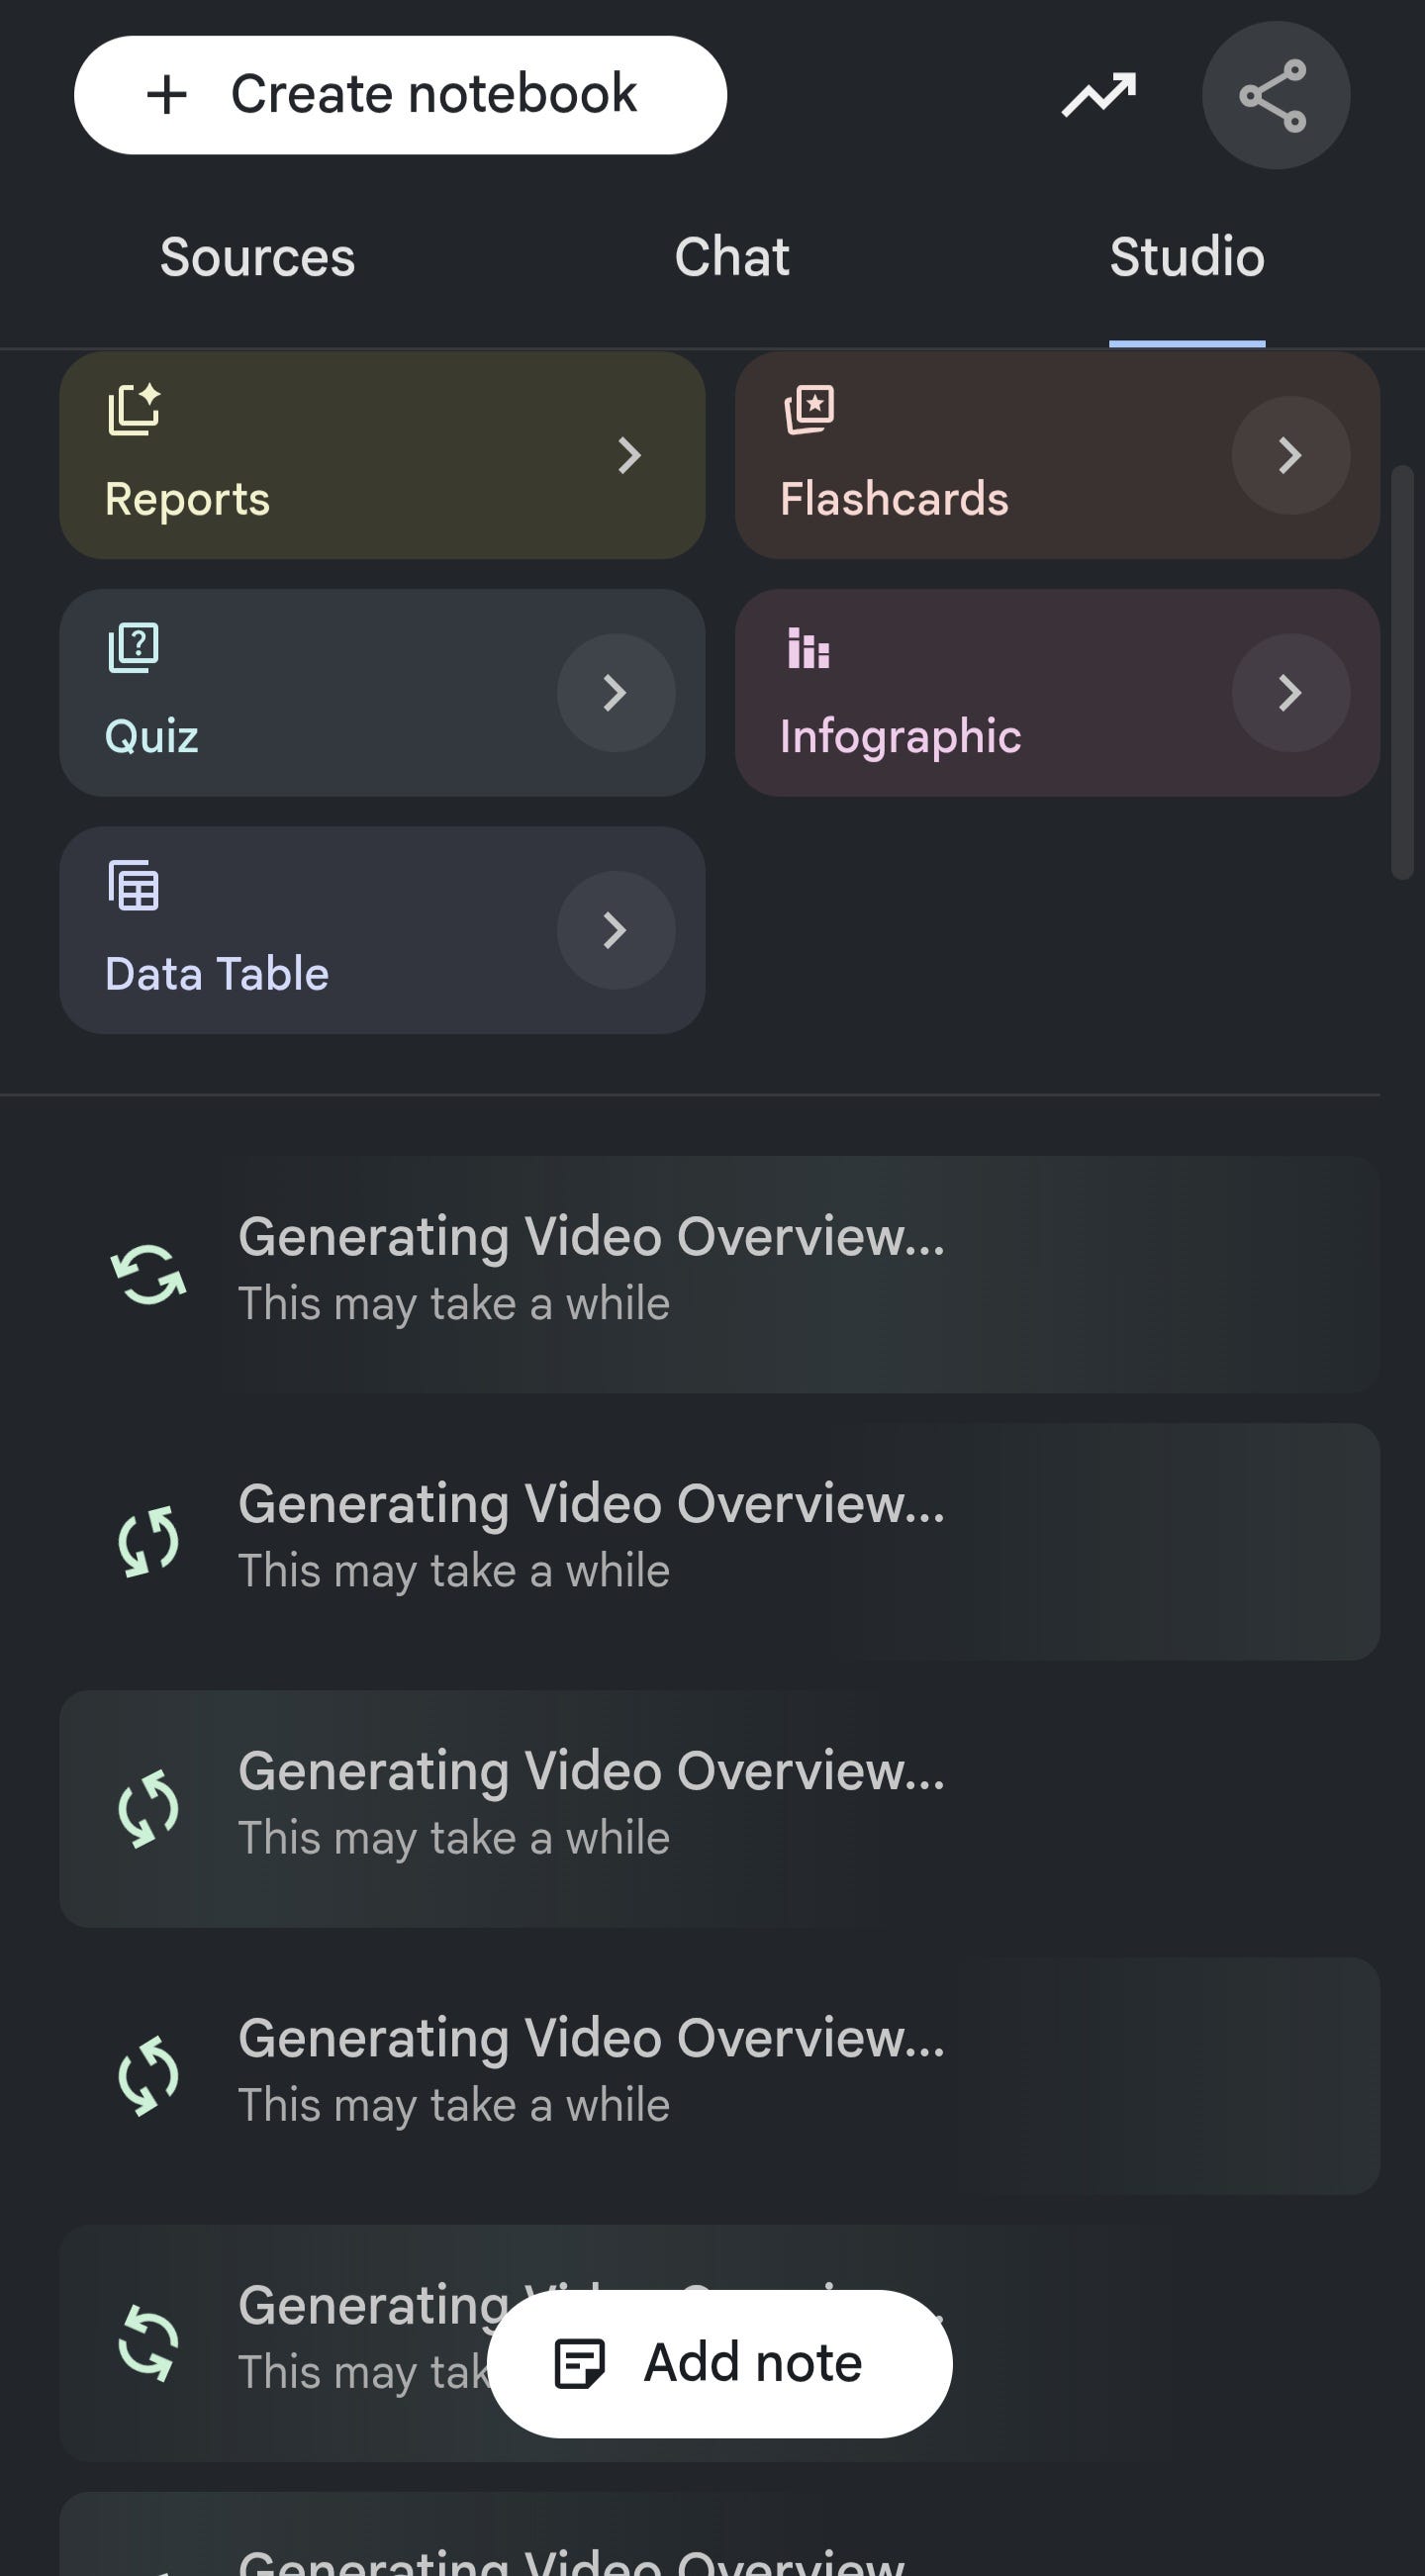The height and width of the screenshot is (2576, 1425).
Task: Click the Add note button
Action: pos(719,2363)
